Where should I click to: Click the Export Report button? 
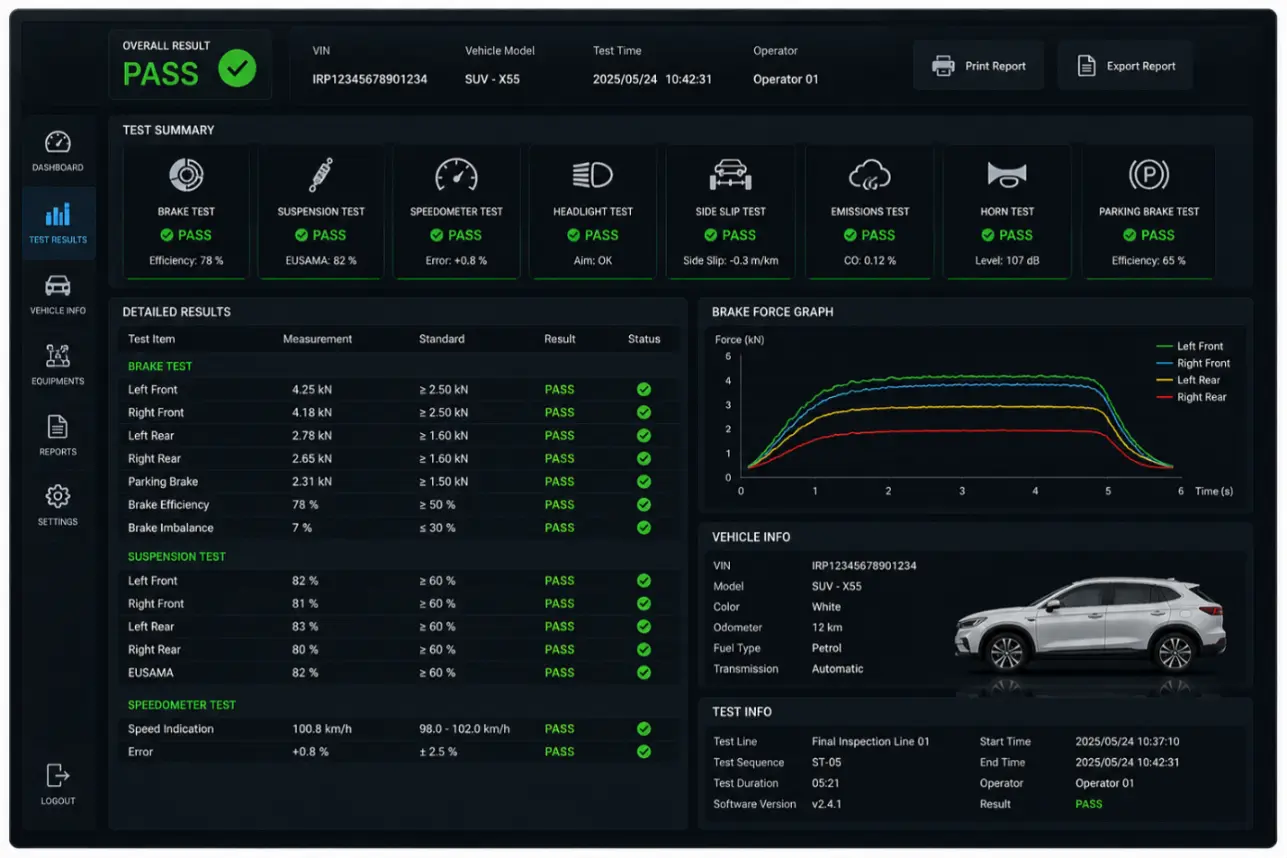(1125, 66)
